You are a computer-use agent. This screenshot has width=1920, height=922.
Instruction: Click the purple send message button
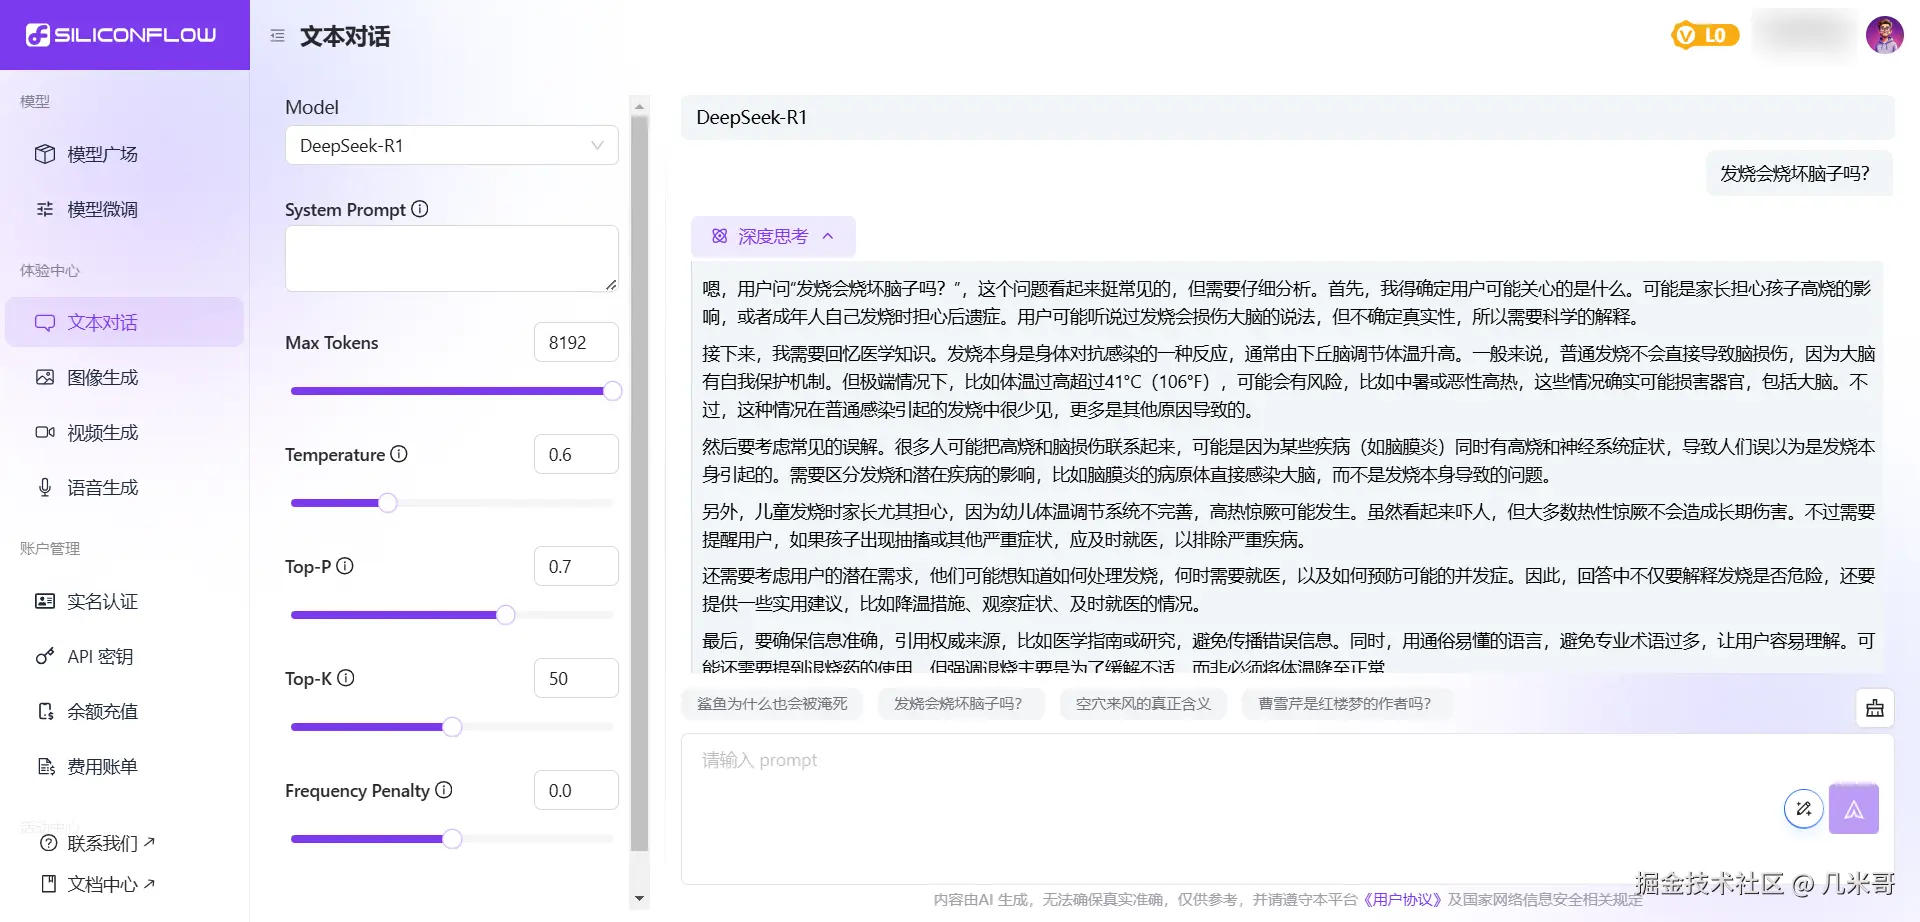coord(1855,808)
